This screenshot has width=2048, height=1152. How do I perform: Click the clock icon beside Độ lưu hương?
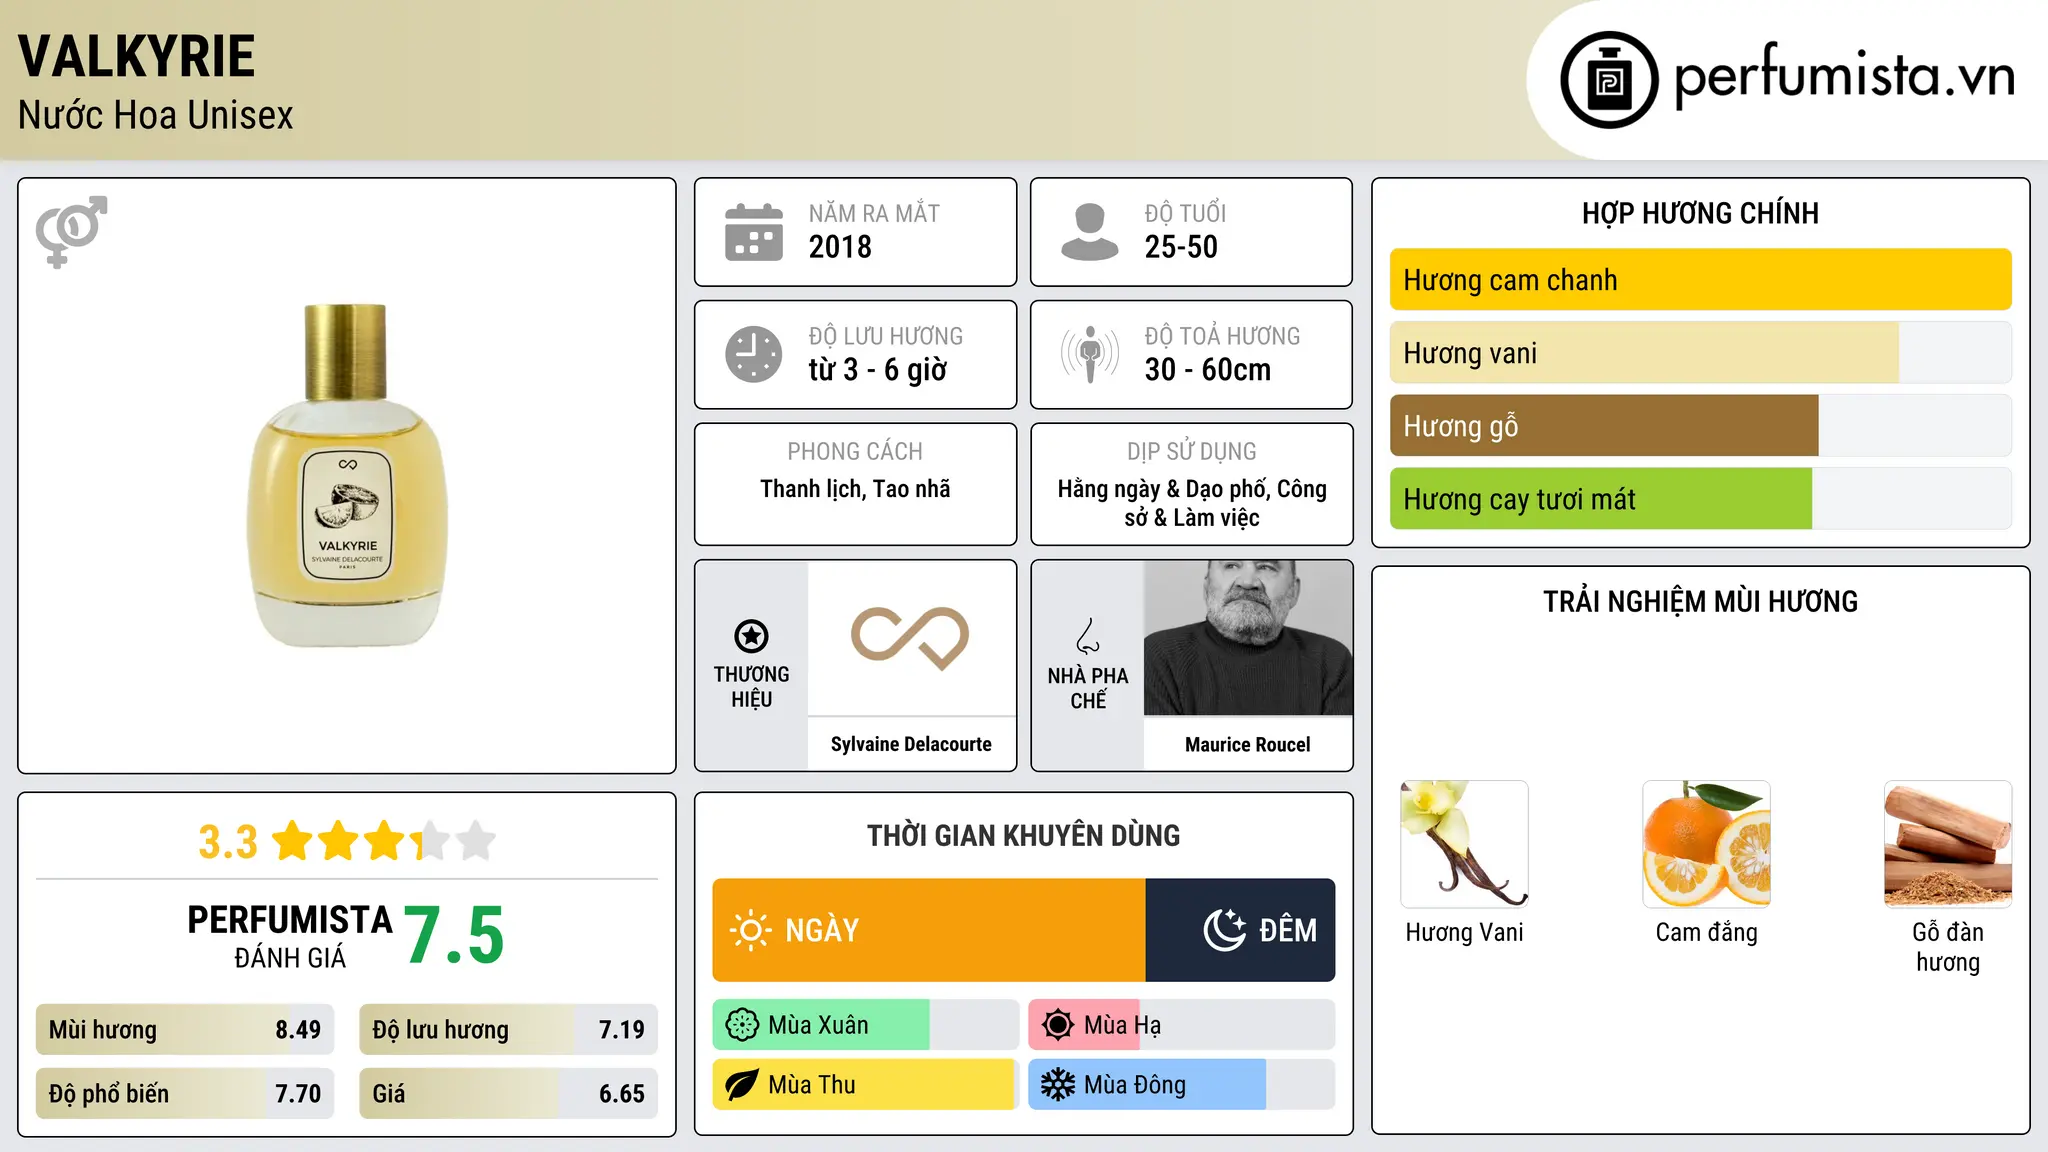point(754,354)
